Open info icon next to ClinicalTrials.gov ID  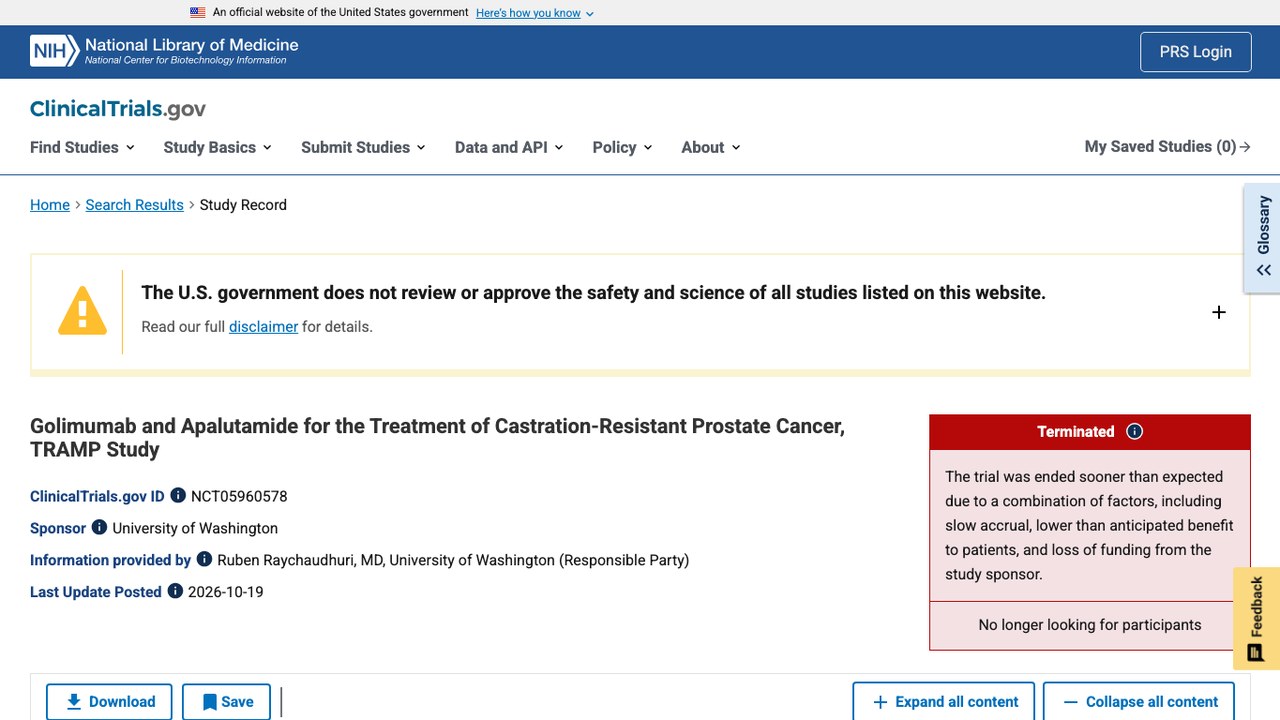pyautogui.click(x=178, y=495)
